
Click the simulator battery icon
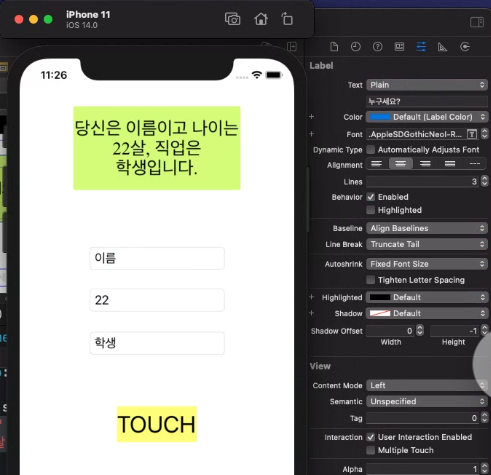(x=274, y=75)
